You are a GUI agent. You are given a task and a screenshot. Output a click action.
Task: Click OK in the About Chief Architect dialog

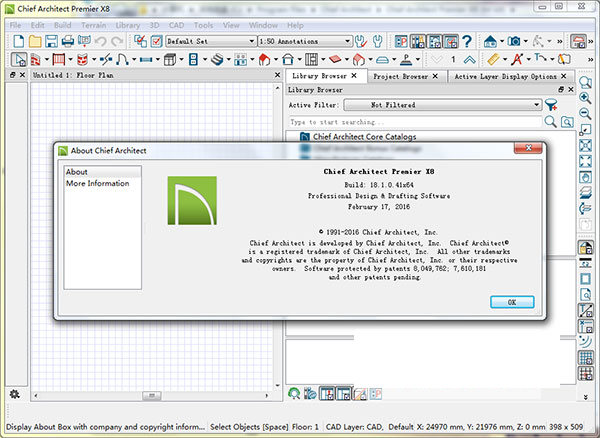point(512,302)
